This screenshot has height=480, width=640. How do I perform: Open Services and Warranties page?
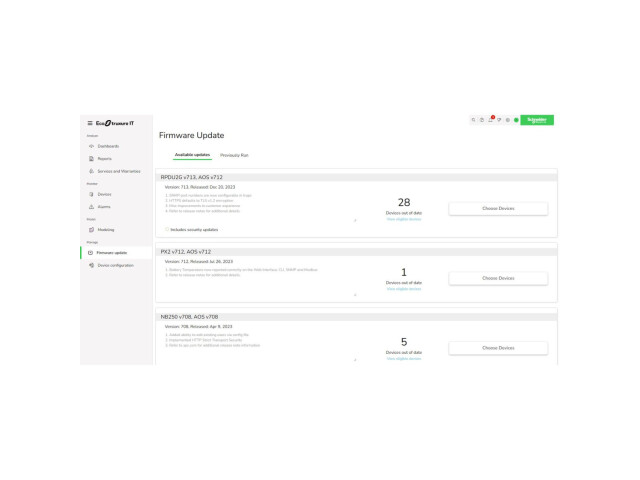click(119, 171)
